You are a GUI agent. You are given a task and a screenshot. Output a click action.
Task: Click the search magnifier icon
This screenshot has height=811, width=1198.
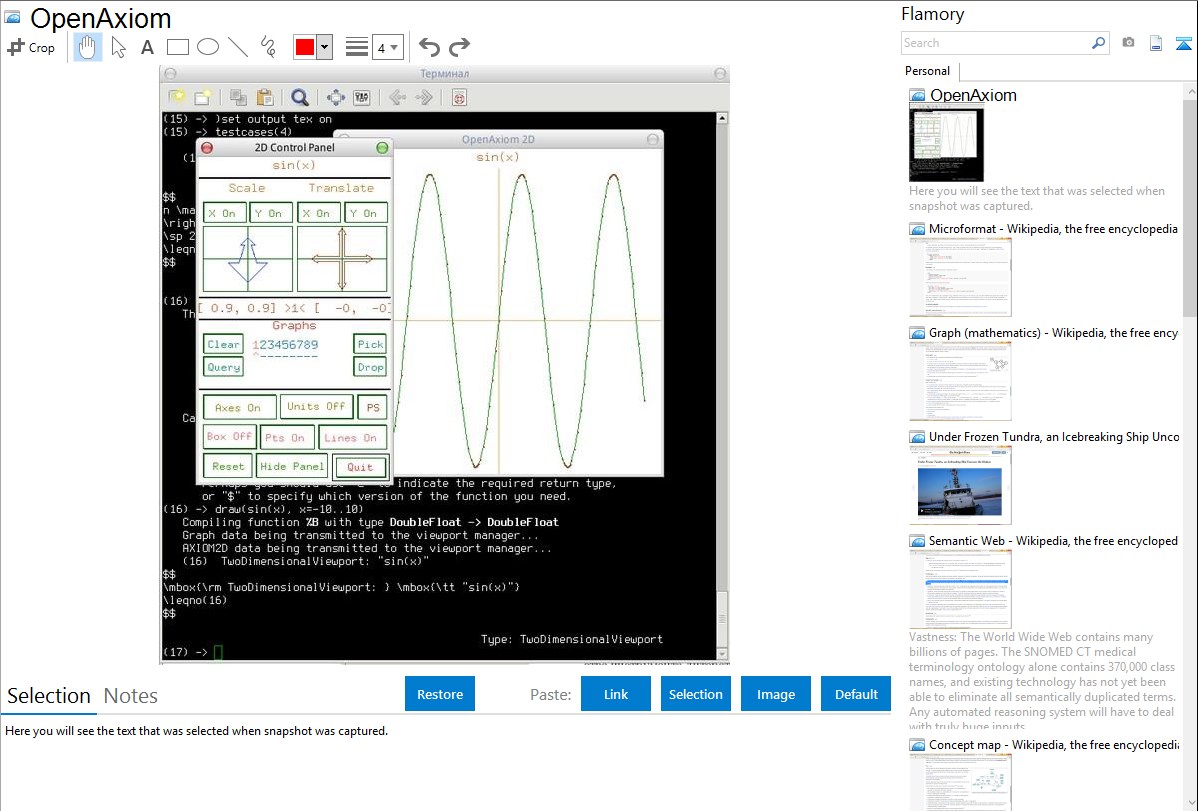pos(1099,43)
